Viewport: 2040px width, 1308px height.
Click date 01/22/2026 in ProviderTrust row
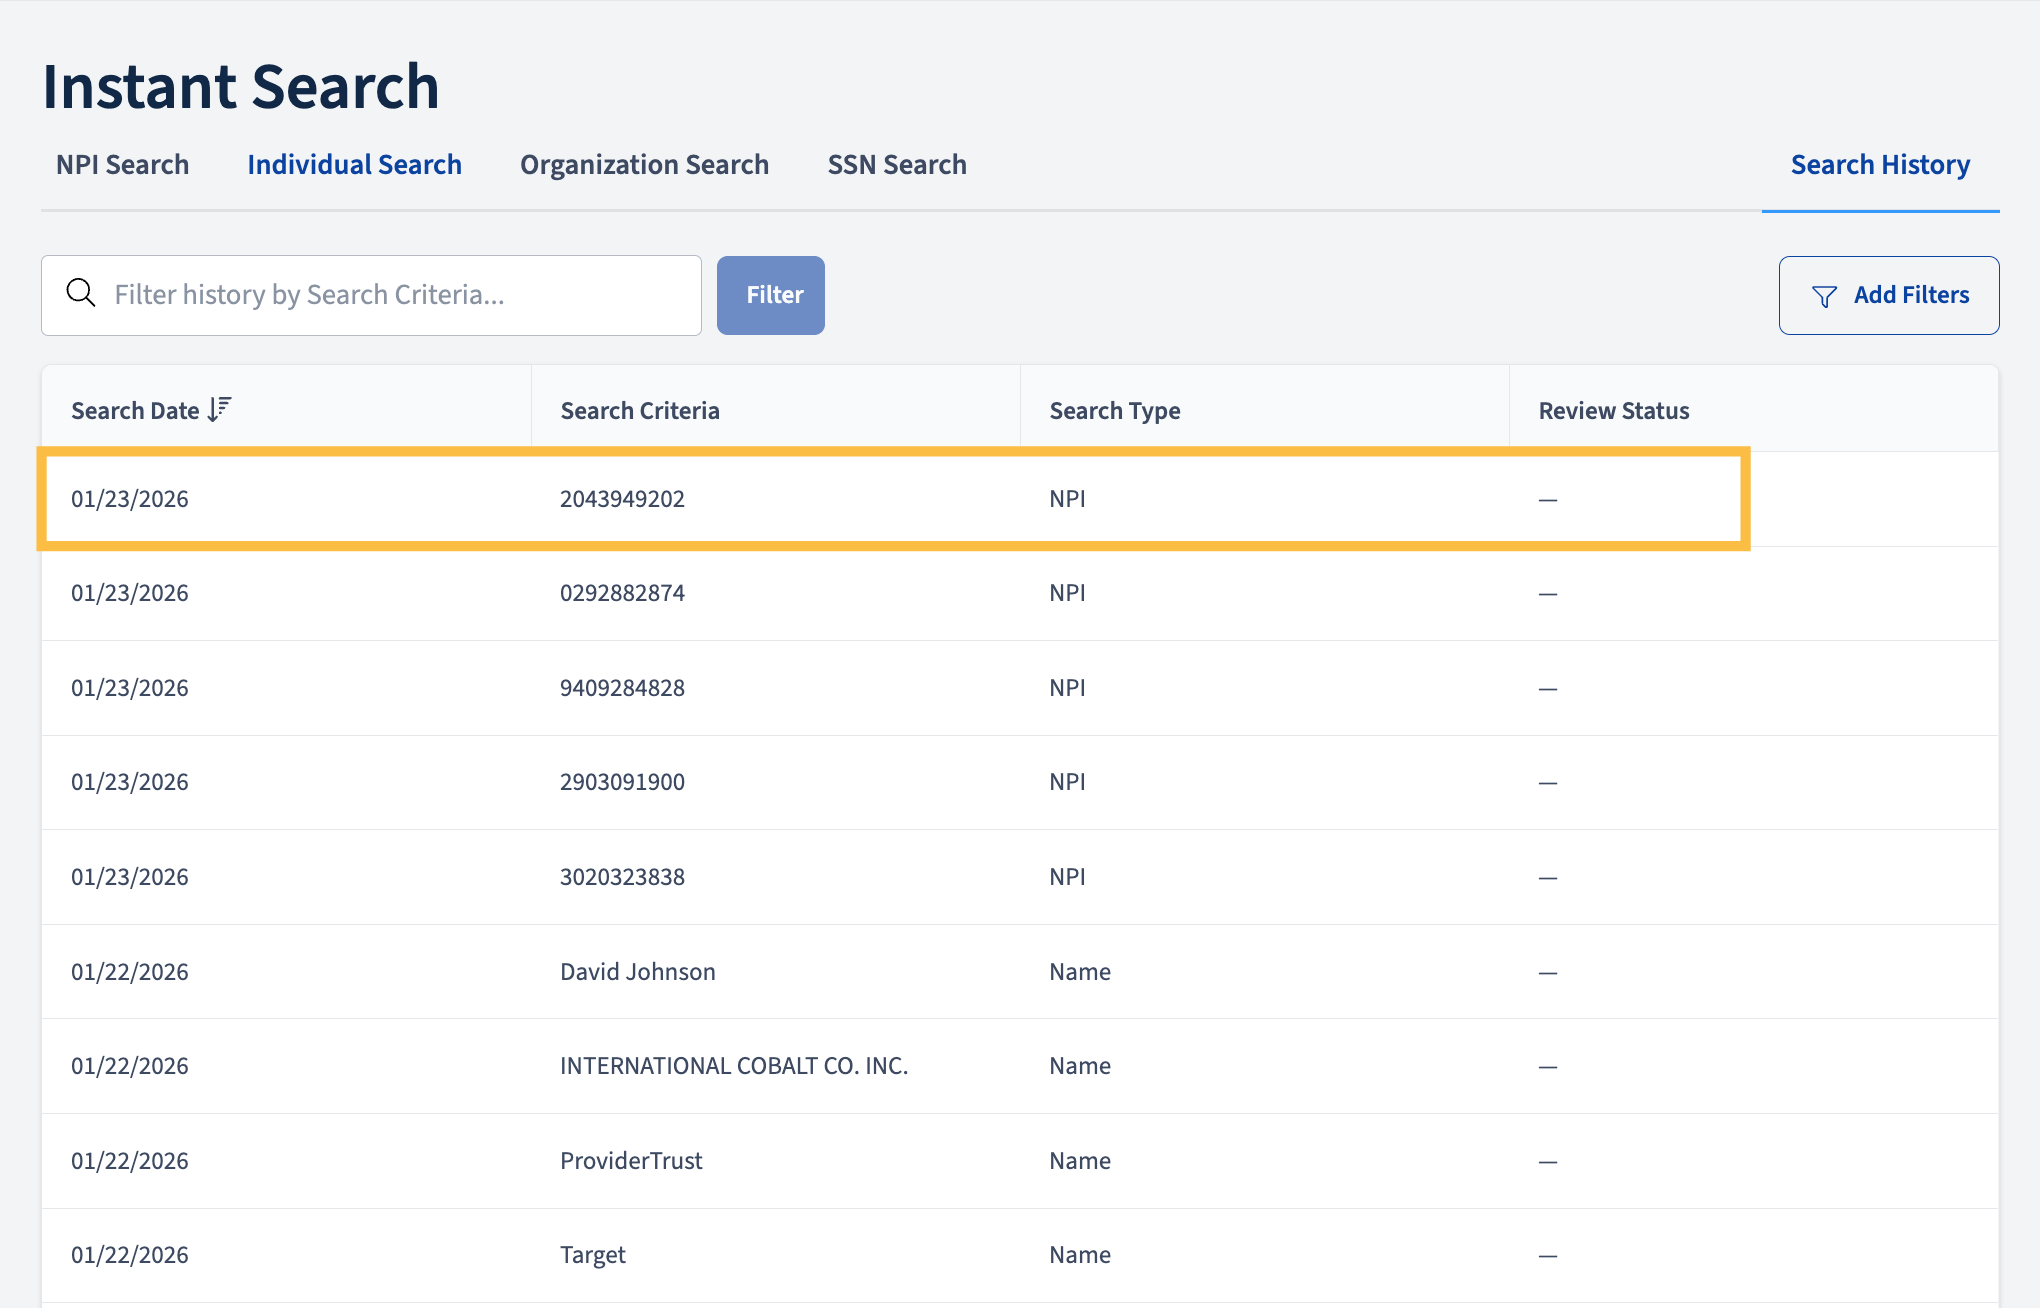point(130,1161)
